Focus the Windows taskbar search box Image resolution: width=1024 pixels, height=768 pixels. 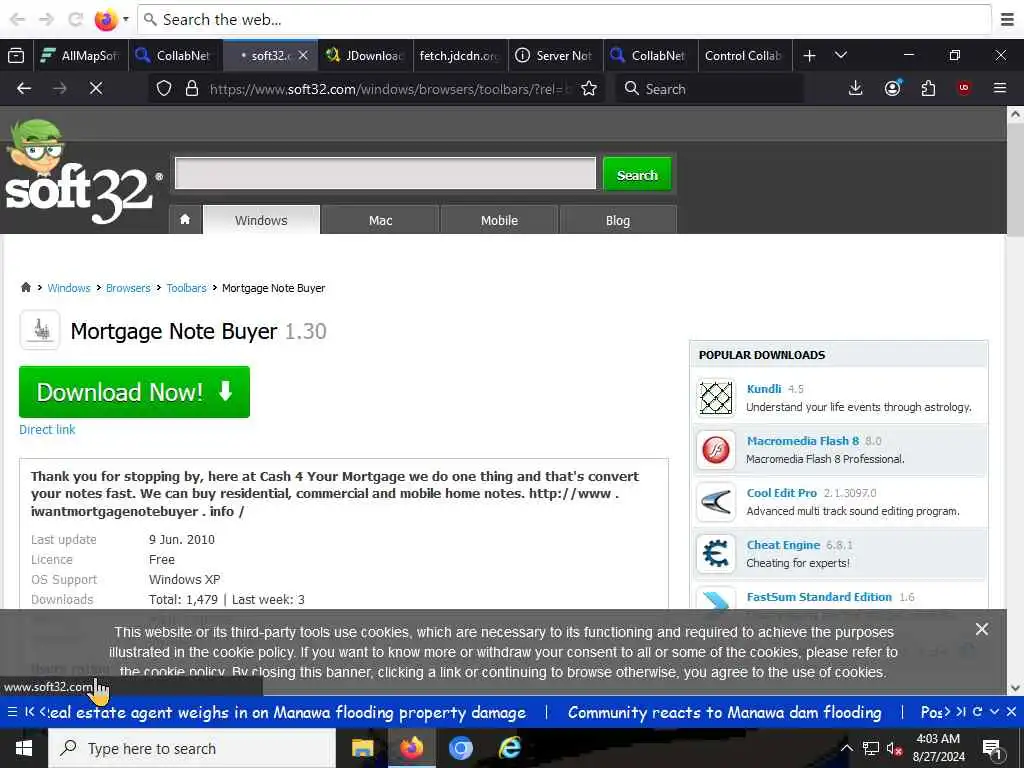pos(192,748)
